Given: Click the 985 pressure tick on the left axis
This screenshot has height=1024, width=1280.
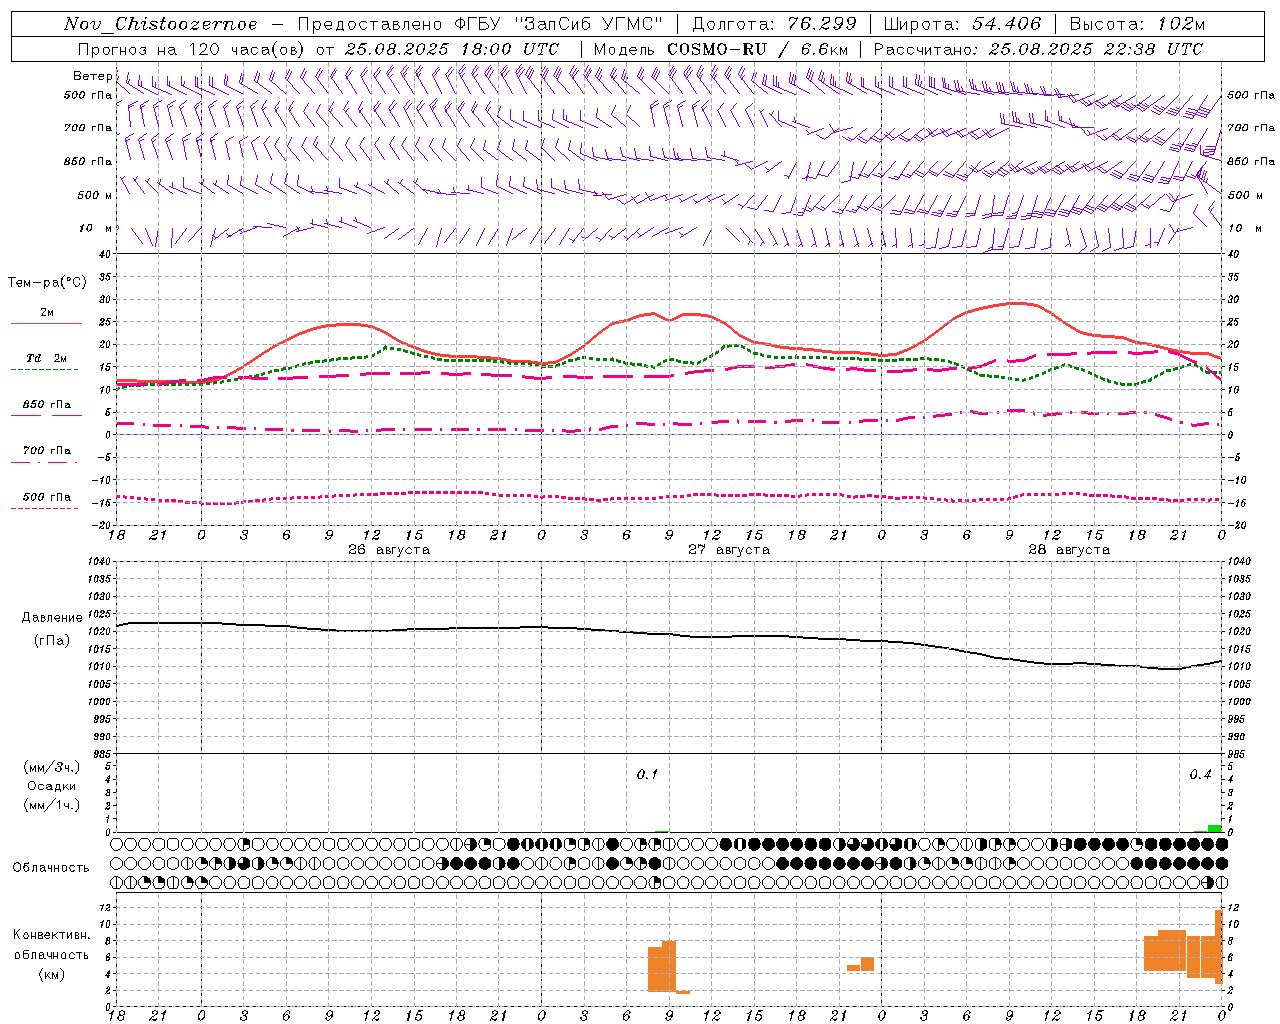Looking at the screenshot, I should [x=100, y=754].
